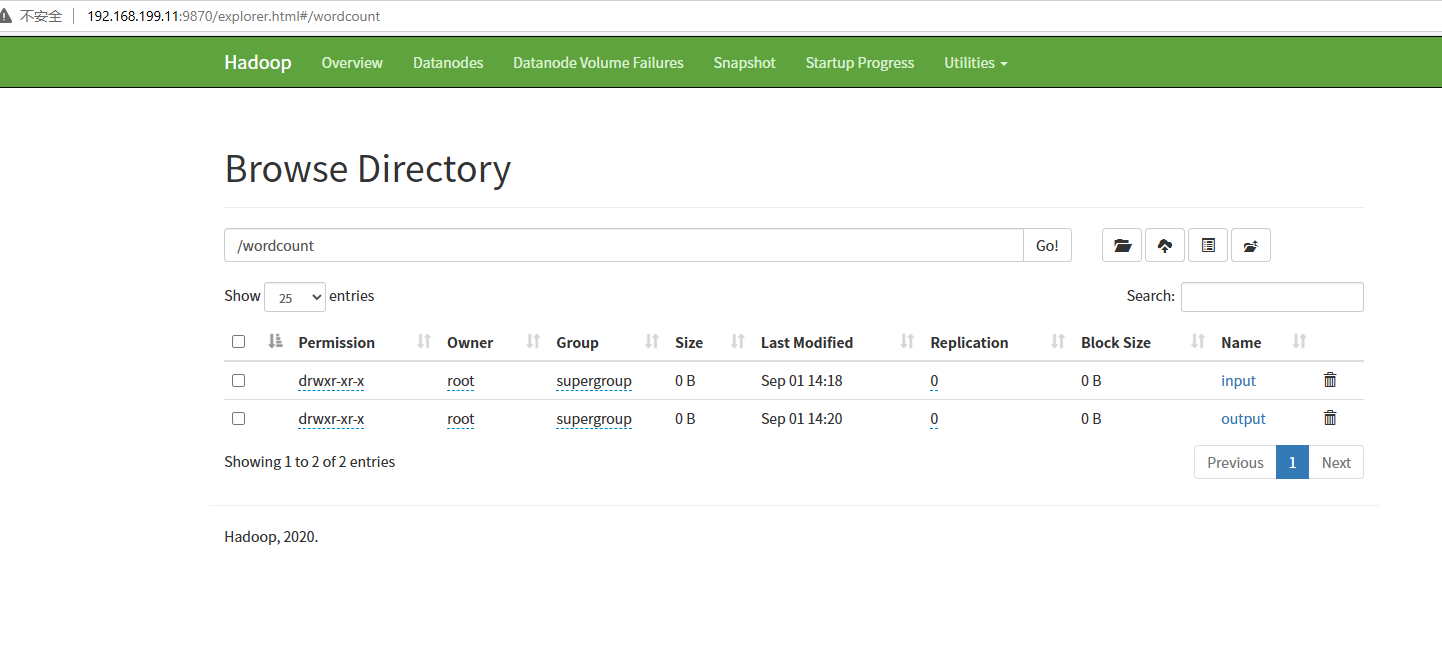Check the select-all checkbox in table header
Screen dimensions: 1442x666
(238, 341)
